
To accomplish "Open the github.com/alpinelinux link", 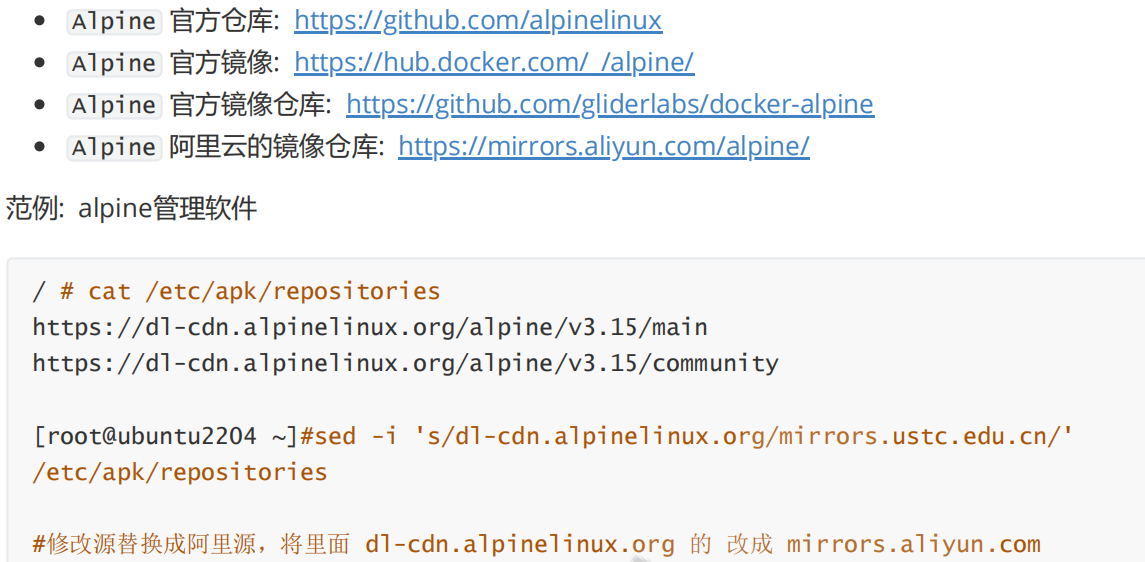I will pyautogui.click(x=477, y=20).
